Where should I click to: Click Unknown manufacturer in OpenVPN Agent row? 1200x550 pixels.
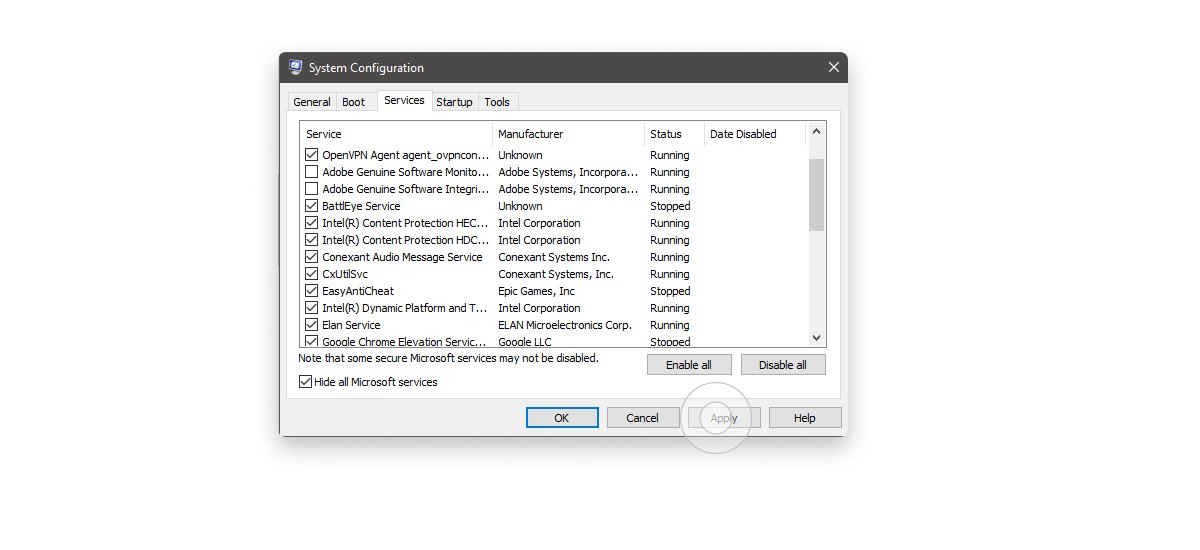pos(520,155)
